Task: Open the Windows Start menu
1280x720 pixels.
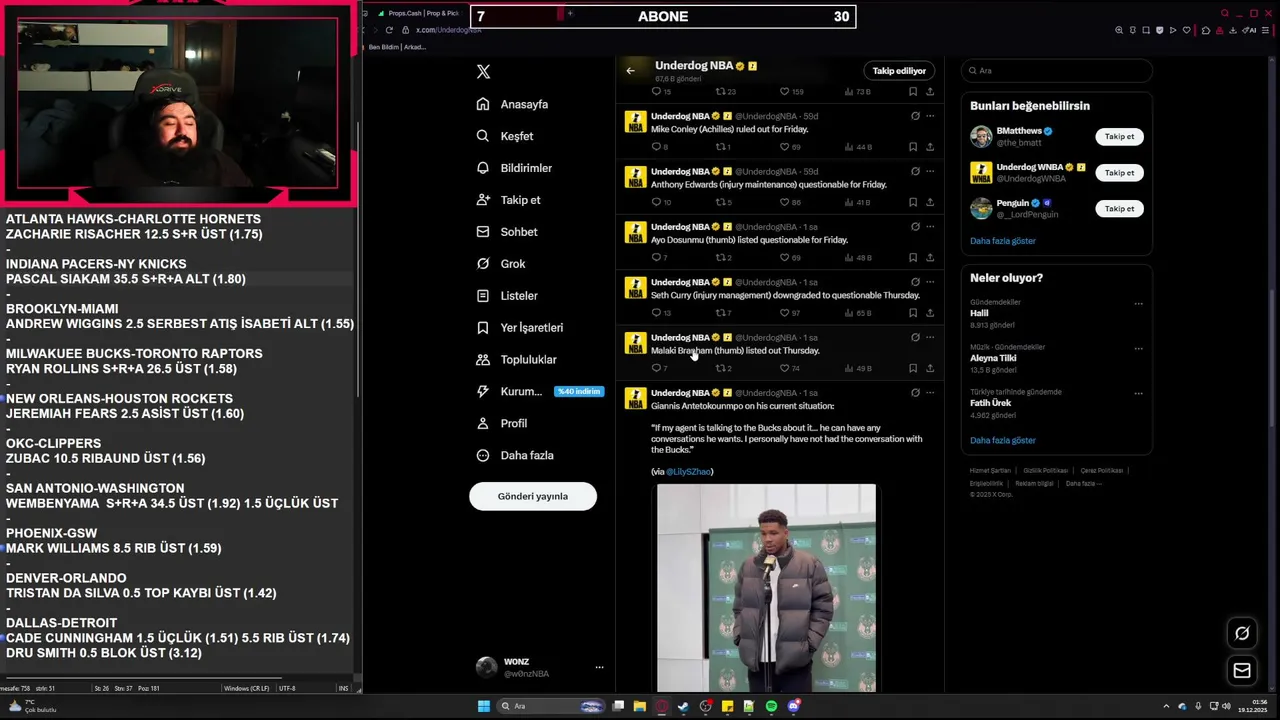Action: click(x=484, y=706)
